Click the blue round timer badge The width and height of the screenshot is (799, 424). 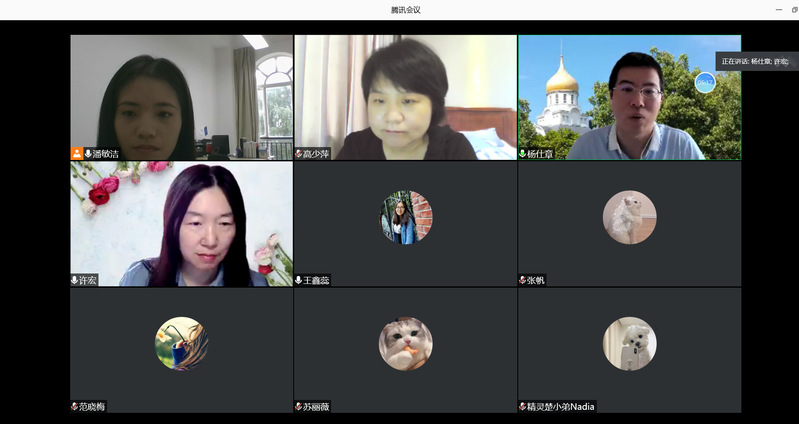[705, 82]
